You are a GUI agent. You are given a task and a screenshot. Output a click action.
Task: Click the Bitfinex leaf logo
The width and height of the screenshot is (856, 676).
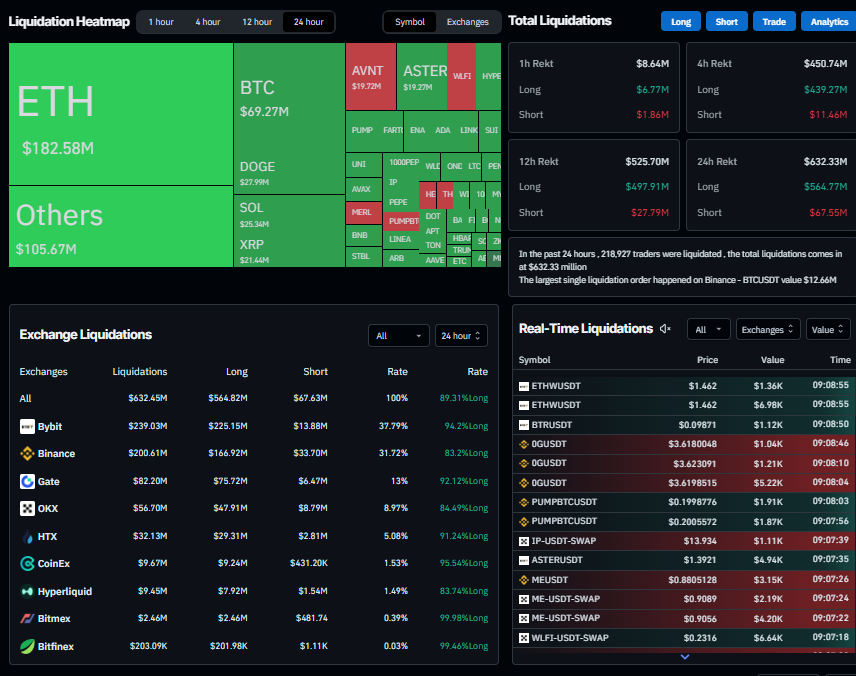click(23, 646)
